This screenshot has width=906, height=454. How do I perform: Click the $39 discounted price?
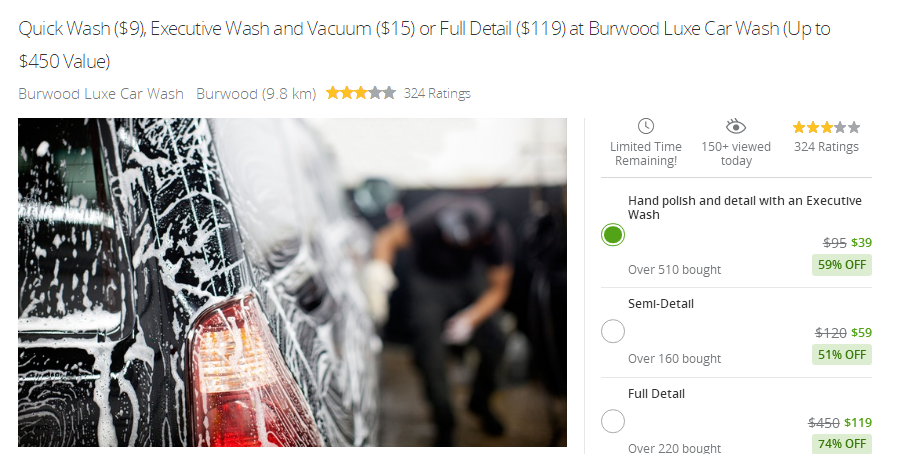(862, 243)
